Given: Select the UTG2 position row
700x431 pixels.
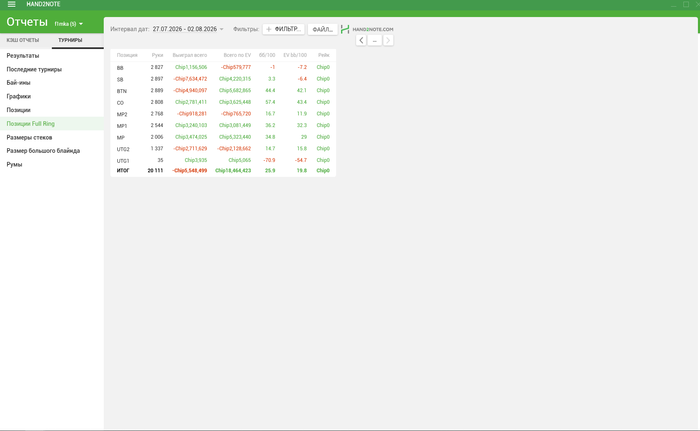Looking at the screenshot, I should click(x=223, y=149).
